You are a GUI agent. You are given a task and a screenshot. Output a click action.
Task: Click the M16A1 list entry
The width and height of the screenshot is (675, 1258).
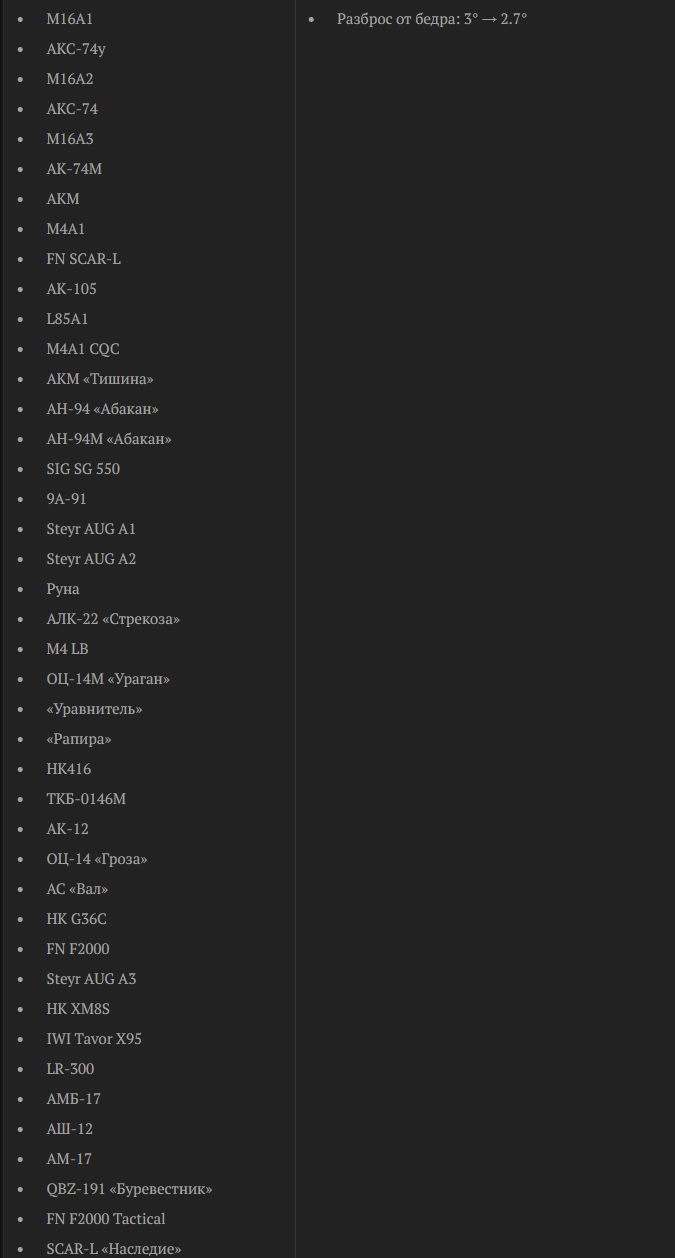click(x=70, y=19)
